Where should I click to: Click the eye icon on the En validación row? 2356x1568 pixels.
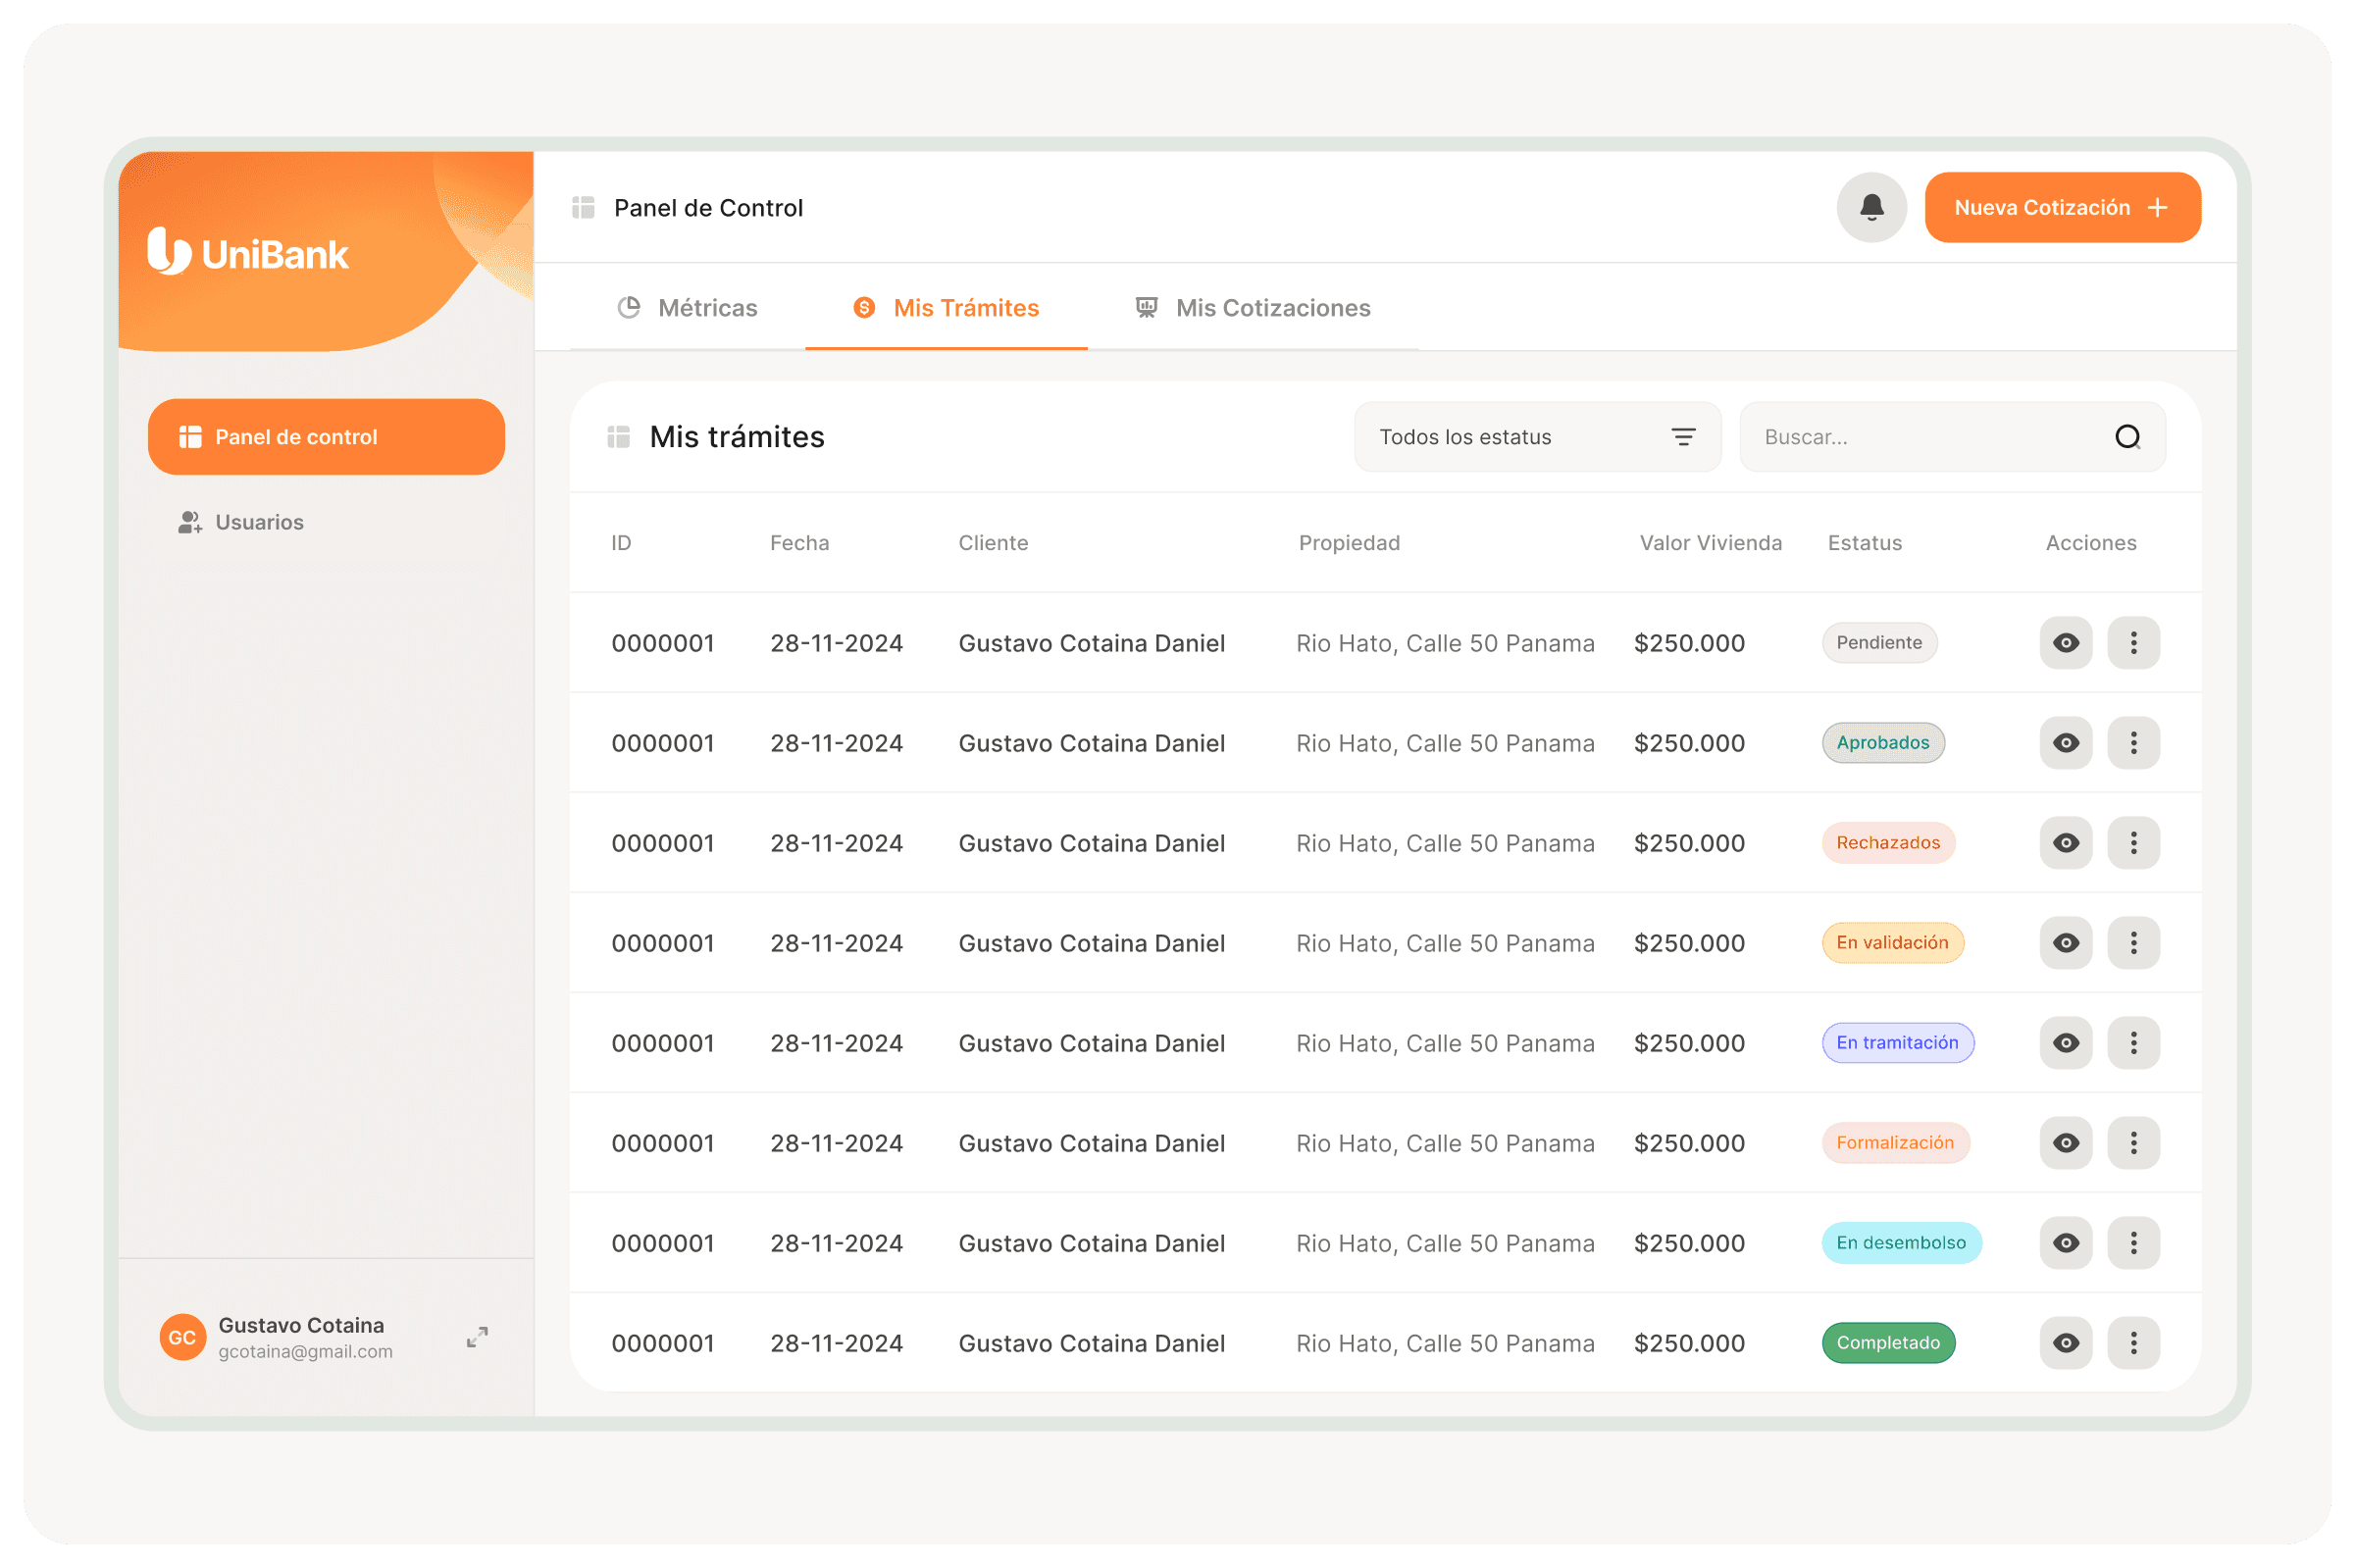pyautogui.click(x=2065, y=943)
